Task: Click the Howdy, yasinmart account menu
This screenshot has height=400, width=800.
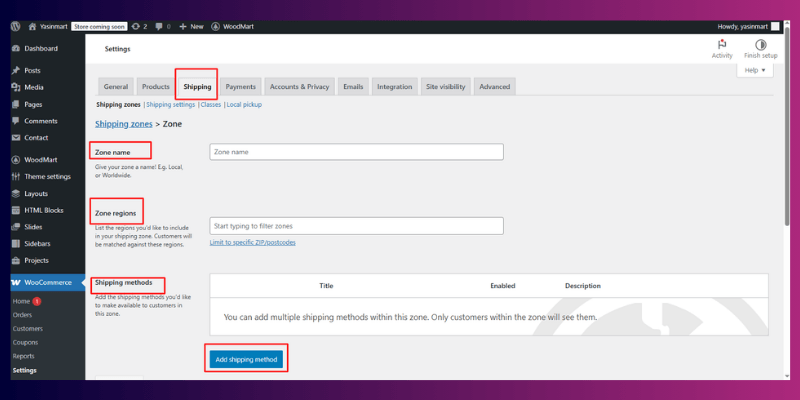Action: (748, 27)
